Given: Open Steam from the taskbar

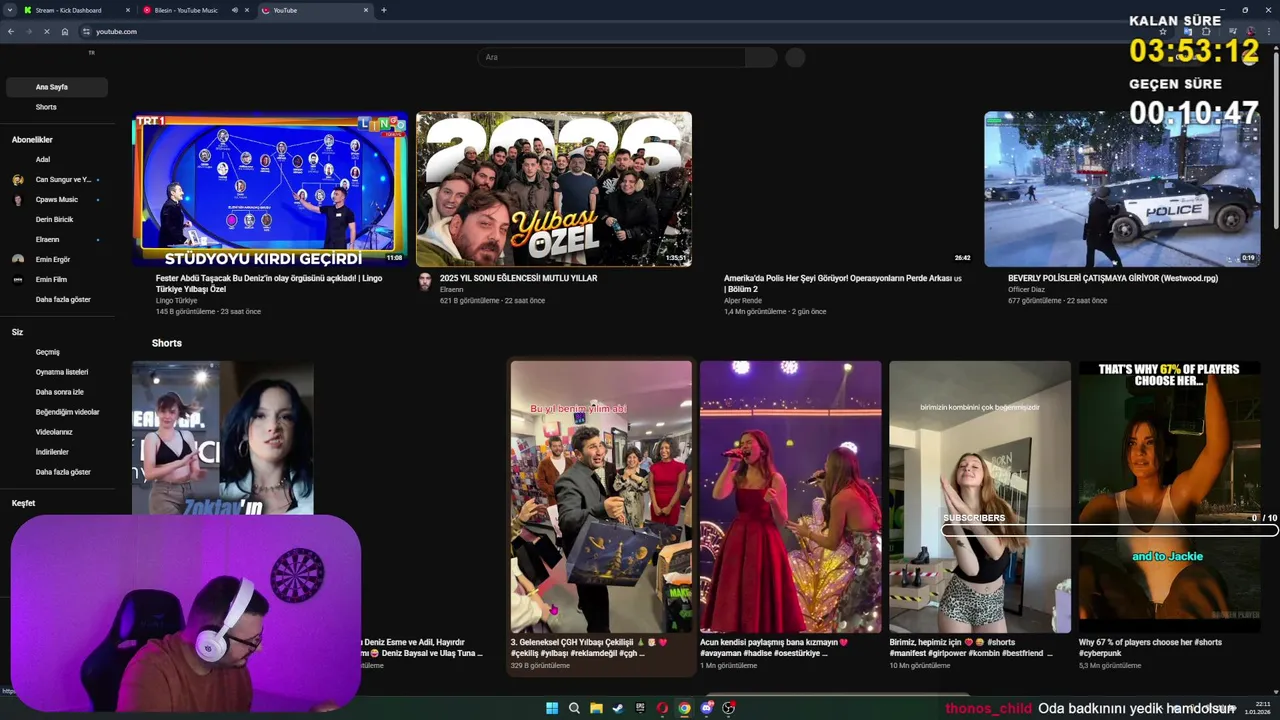Looking at the screenshot, I should 618,708.
